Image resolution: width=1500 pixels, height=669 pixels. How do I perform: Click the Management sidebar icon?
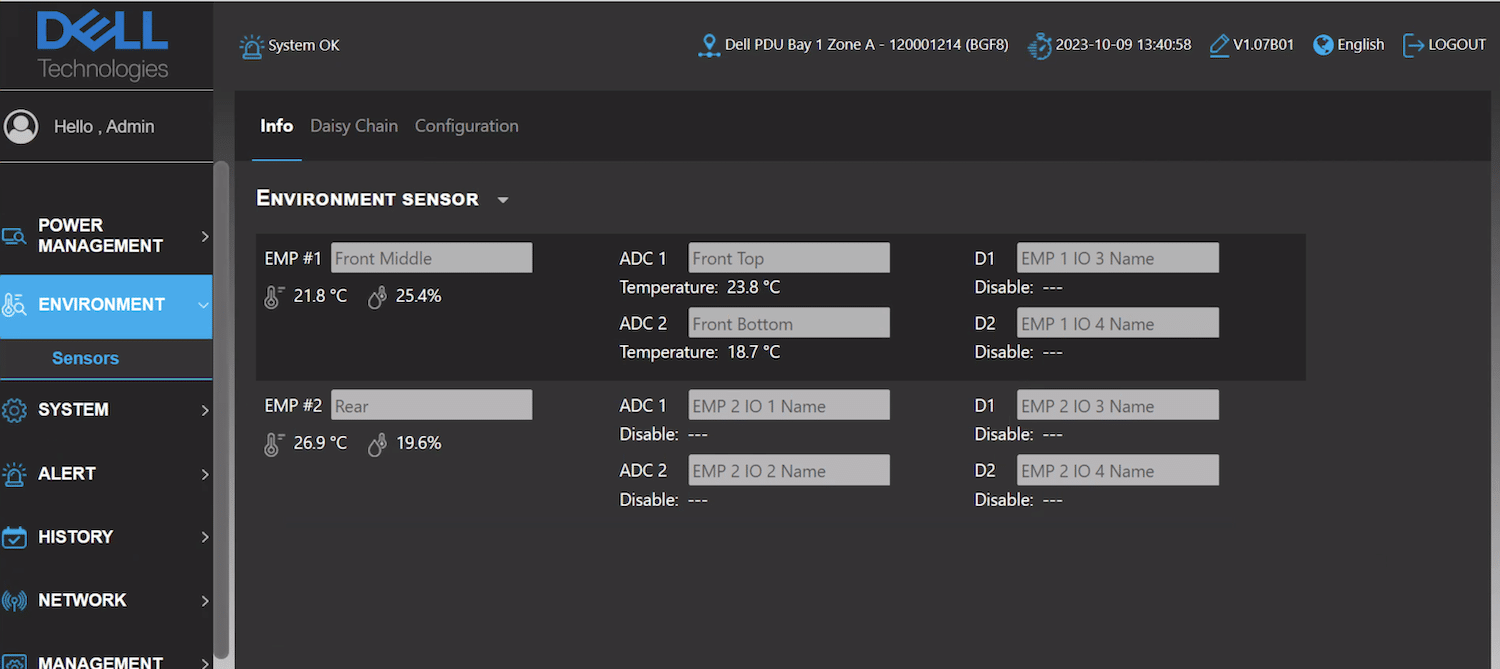pos(14,662)
